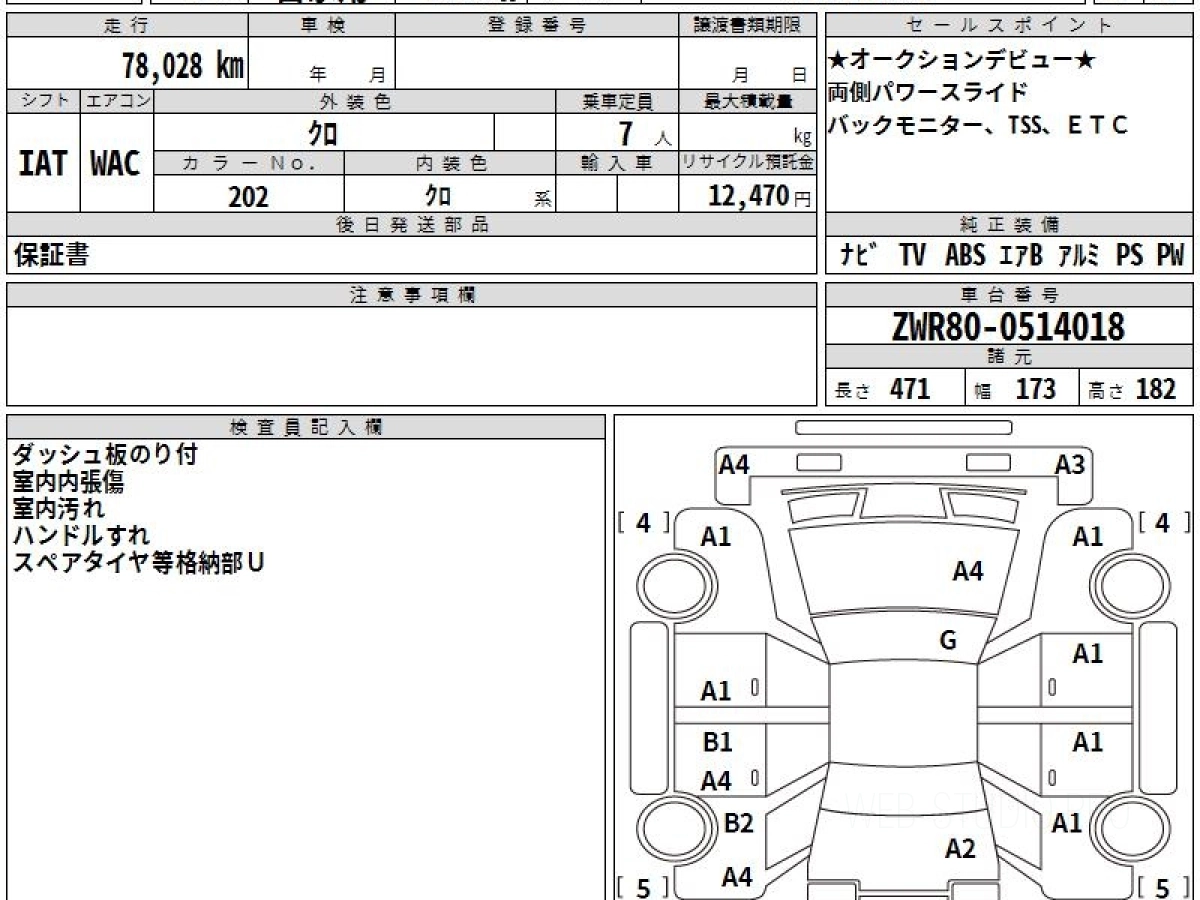Click the 譲渡書類期限 header
1200x900 pixels.
coord(747,26)
